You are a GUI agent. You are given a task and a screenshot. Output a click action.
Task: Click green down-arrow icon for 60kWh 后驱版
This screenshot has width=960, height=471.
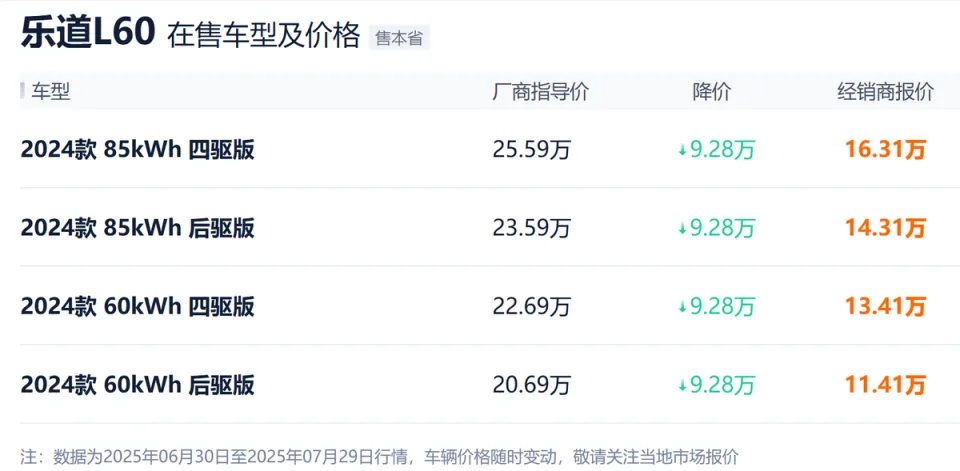(x=682, y=386)
